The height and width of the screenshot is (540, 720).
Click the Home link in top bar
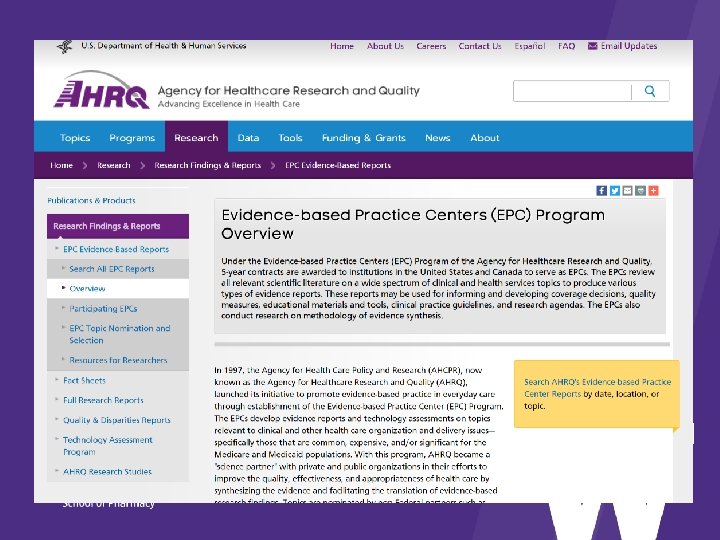(342, 46)
